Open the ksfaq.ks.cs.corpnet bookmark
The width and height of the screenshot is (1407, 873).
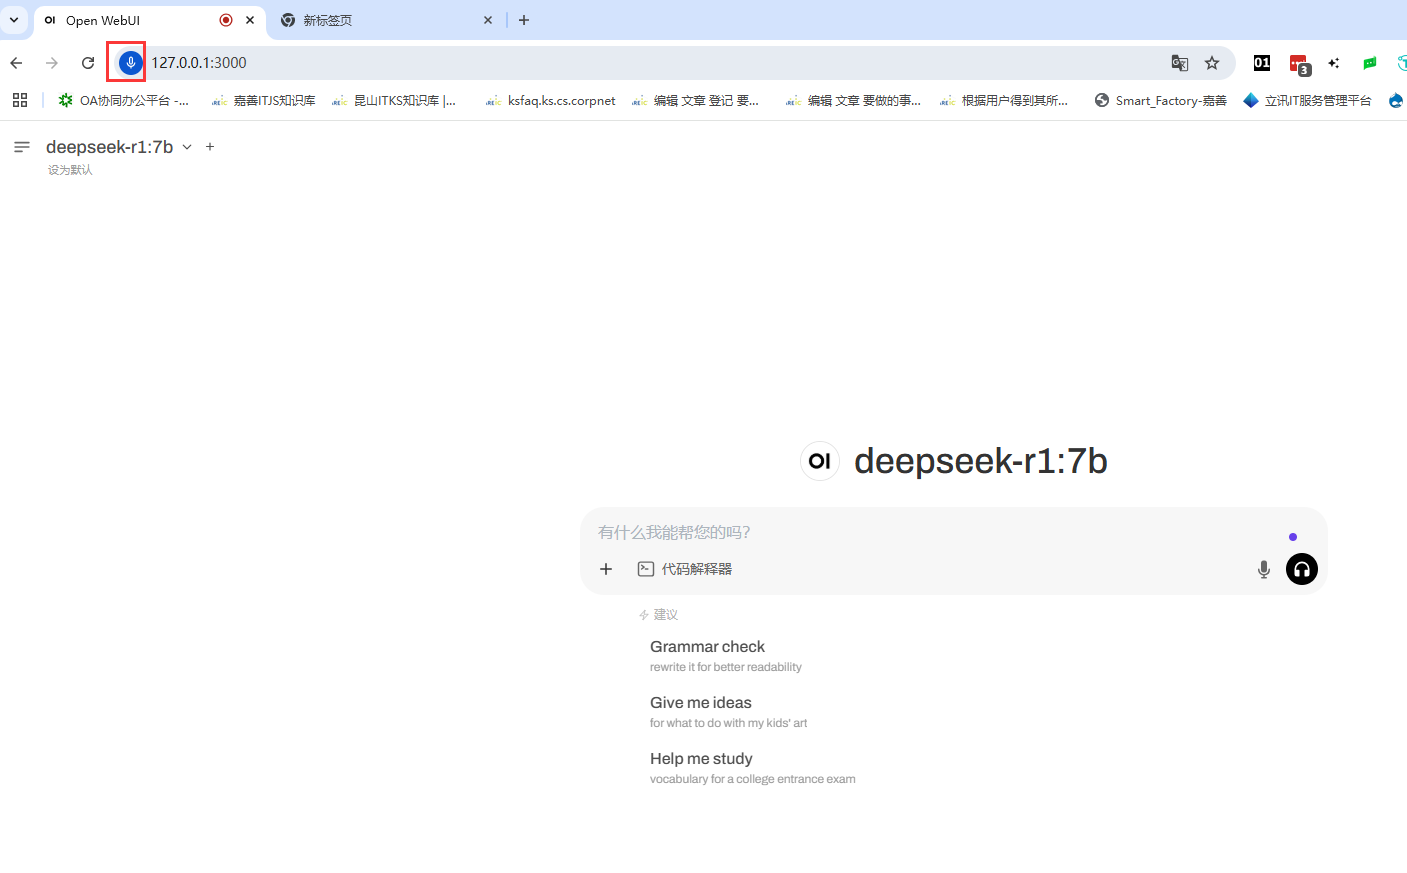550,100
